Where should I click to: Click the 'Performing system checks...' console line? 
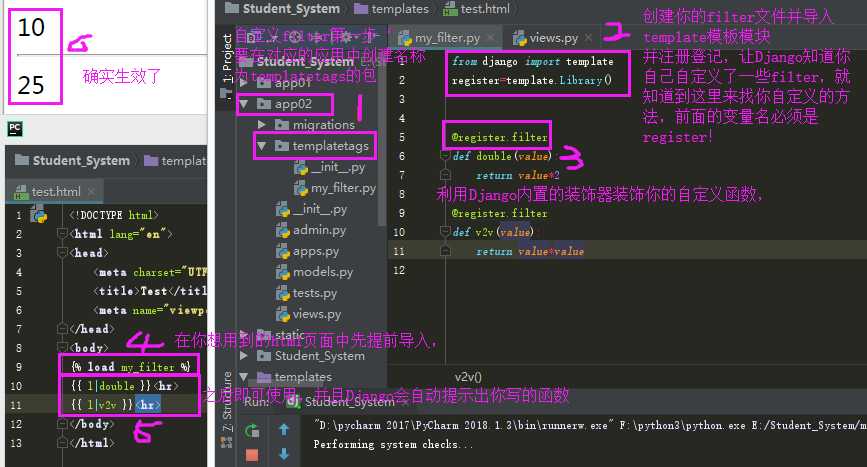(x=393, y=444)
